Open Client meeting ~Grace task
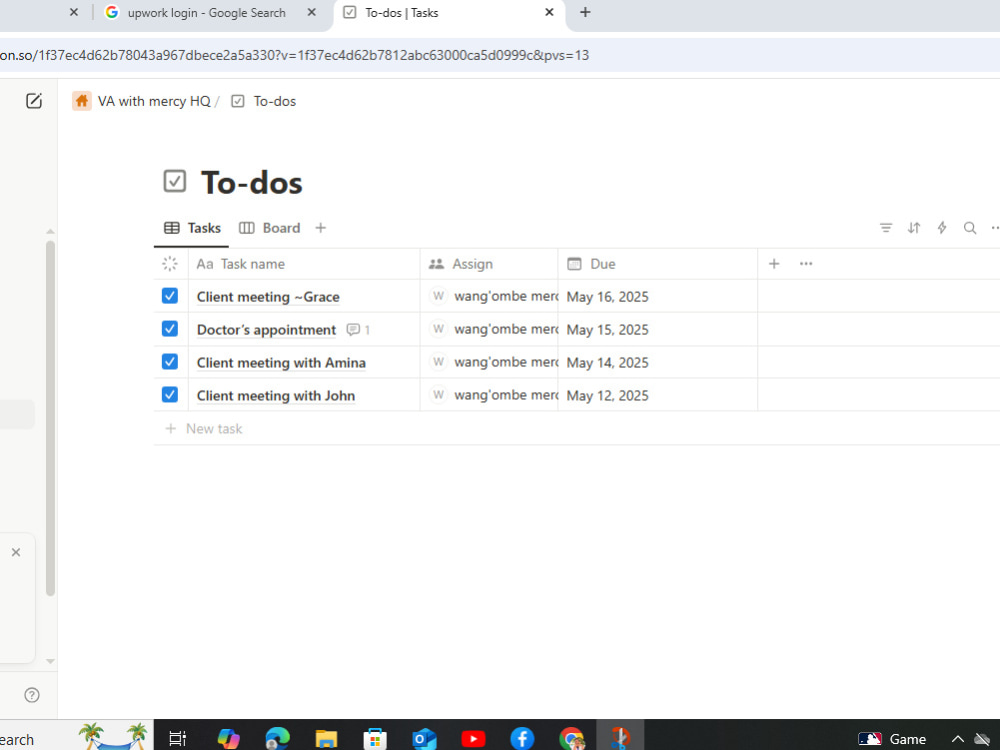1000x750 pixels. point(268,297)
